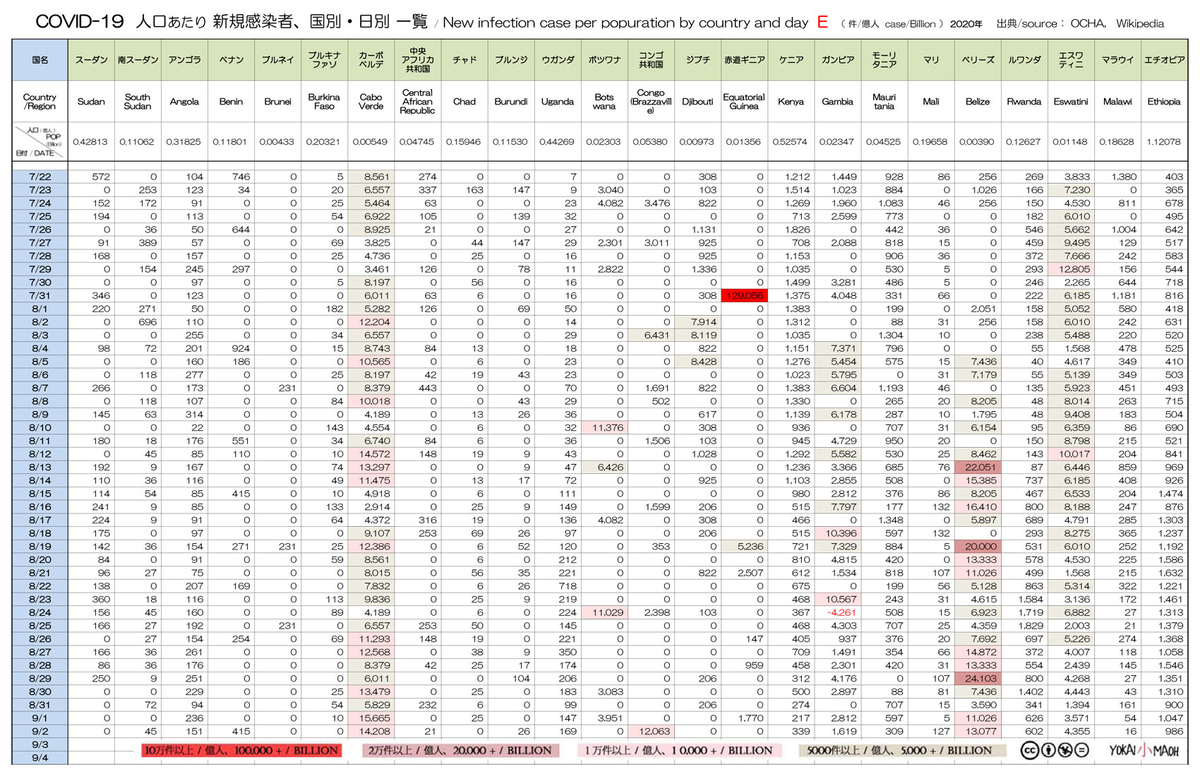Click the スーダン Japanese column header
This screenshot has height=772, width=1200.
click(x=91, y=60)
